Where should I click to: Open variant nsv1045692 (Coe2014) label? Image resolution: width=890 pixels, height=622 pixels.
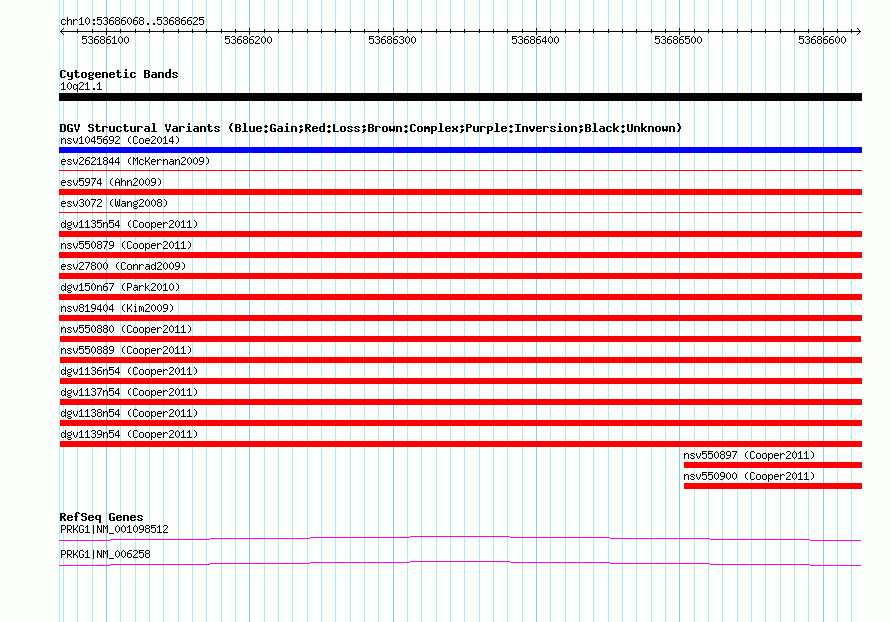(x=120, y=140)
